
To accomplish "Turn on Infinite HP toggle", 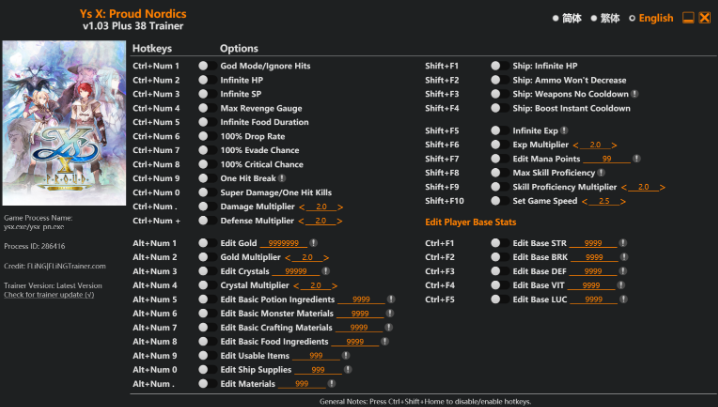I will (207, 80).
